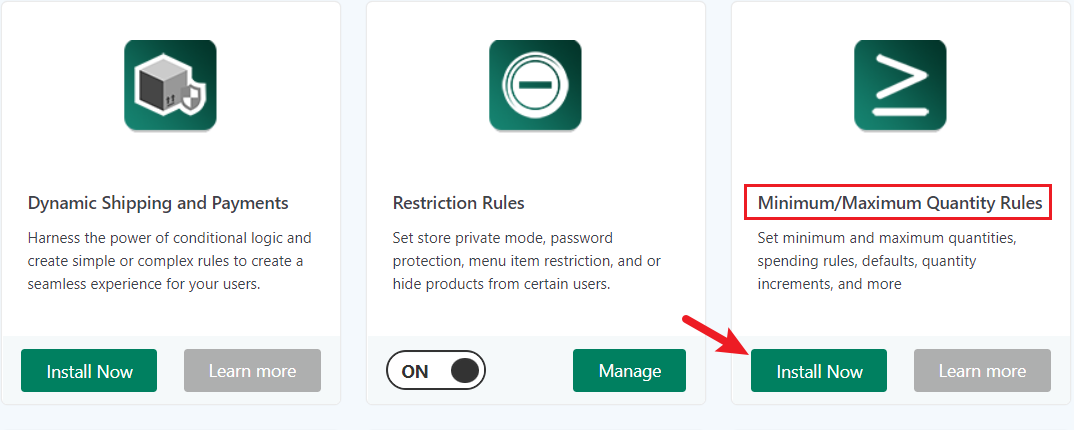Open Learn more for Minimum/Maximum Quantity Rules

point(982,370)
